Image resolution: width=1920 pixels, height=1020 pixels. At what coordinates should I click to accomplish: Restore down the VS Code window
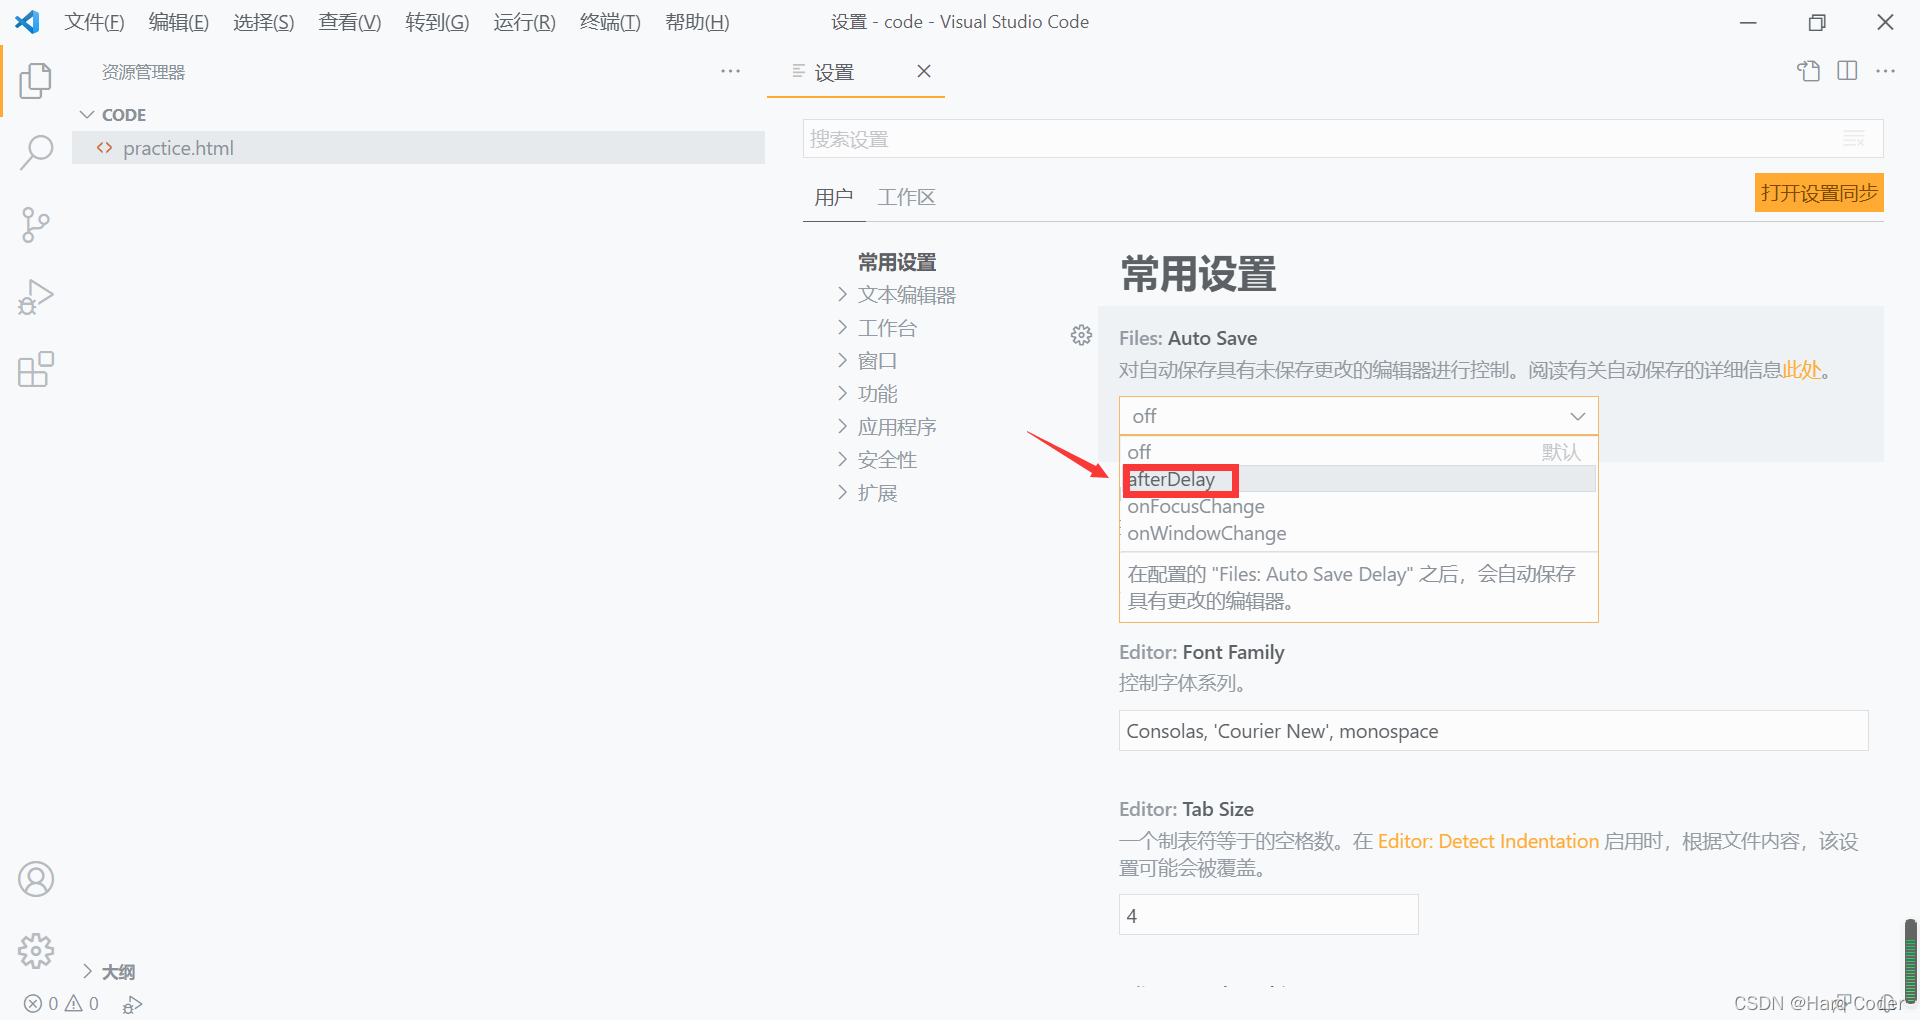[x=1817, y=22]
